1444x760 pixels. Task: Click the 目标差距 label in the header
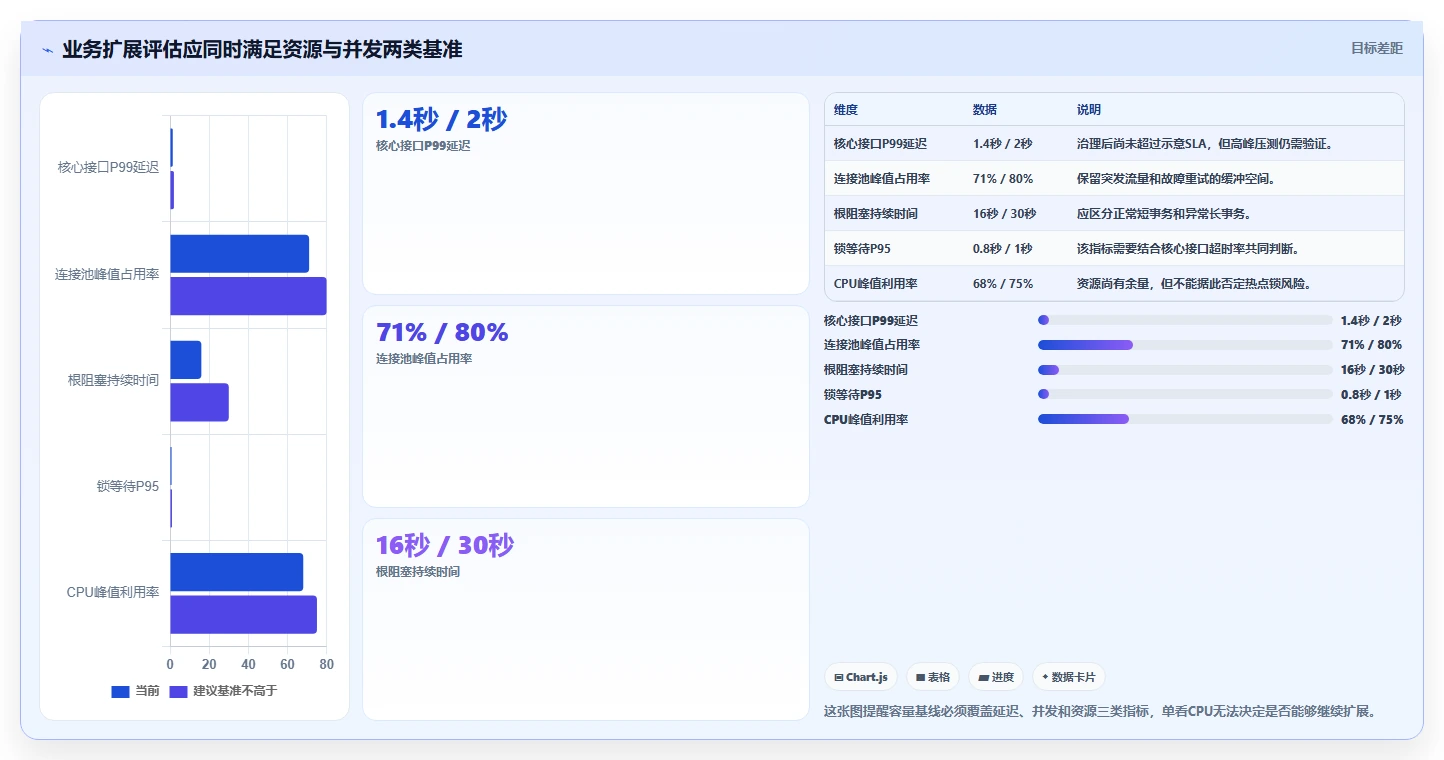(x=1377, y=48)
